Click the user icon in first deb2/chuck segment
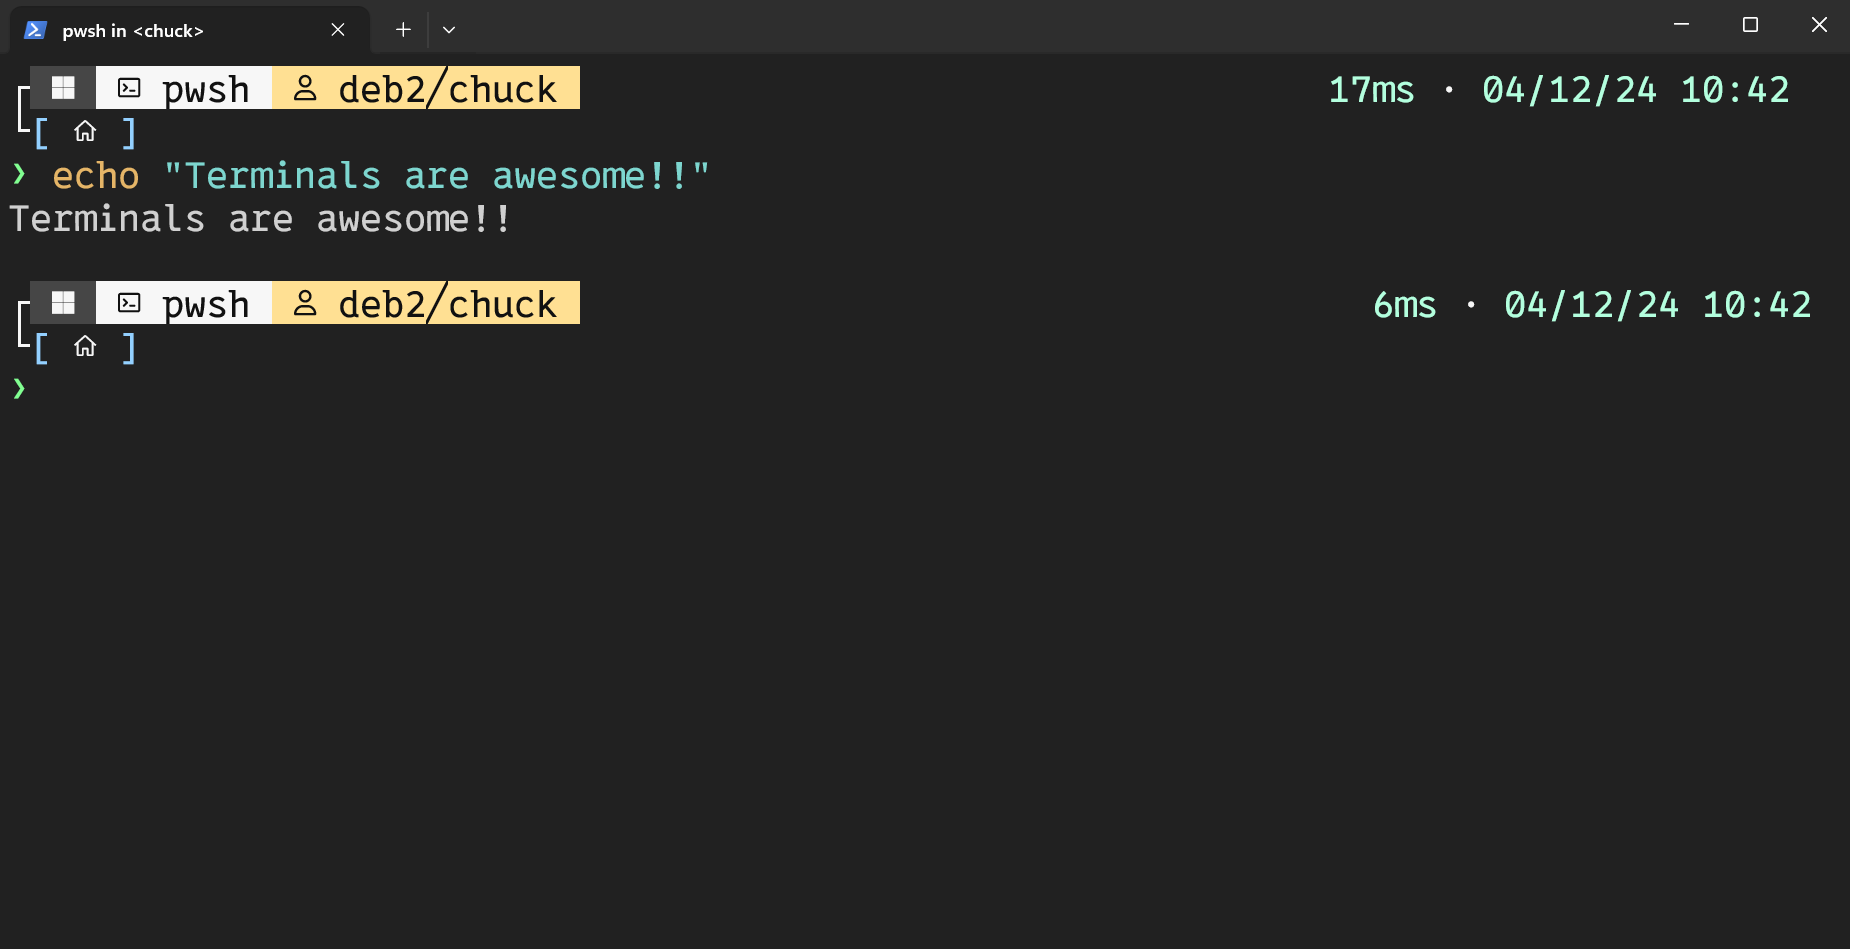 305,88
